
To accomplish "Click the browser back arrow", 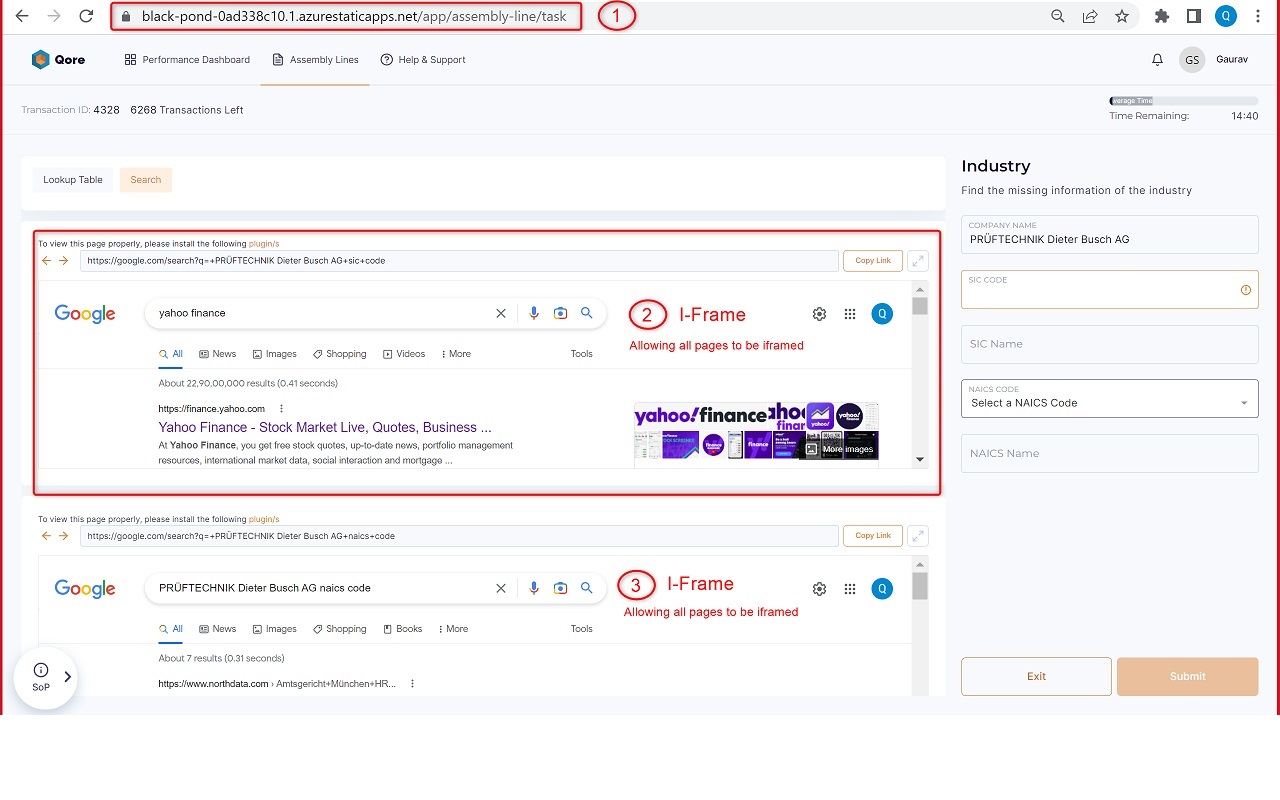I will [x=22, y=16].
